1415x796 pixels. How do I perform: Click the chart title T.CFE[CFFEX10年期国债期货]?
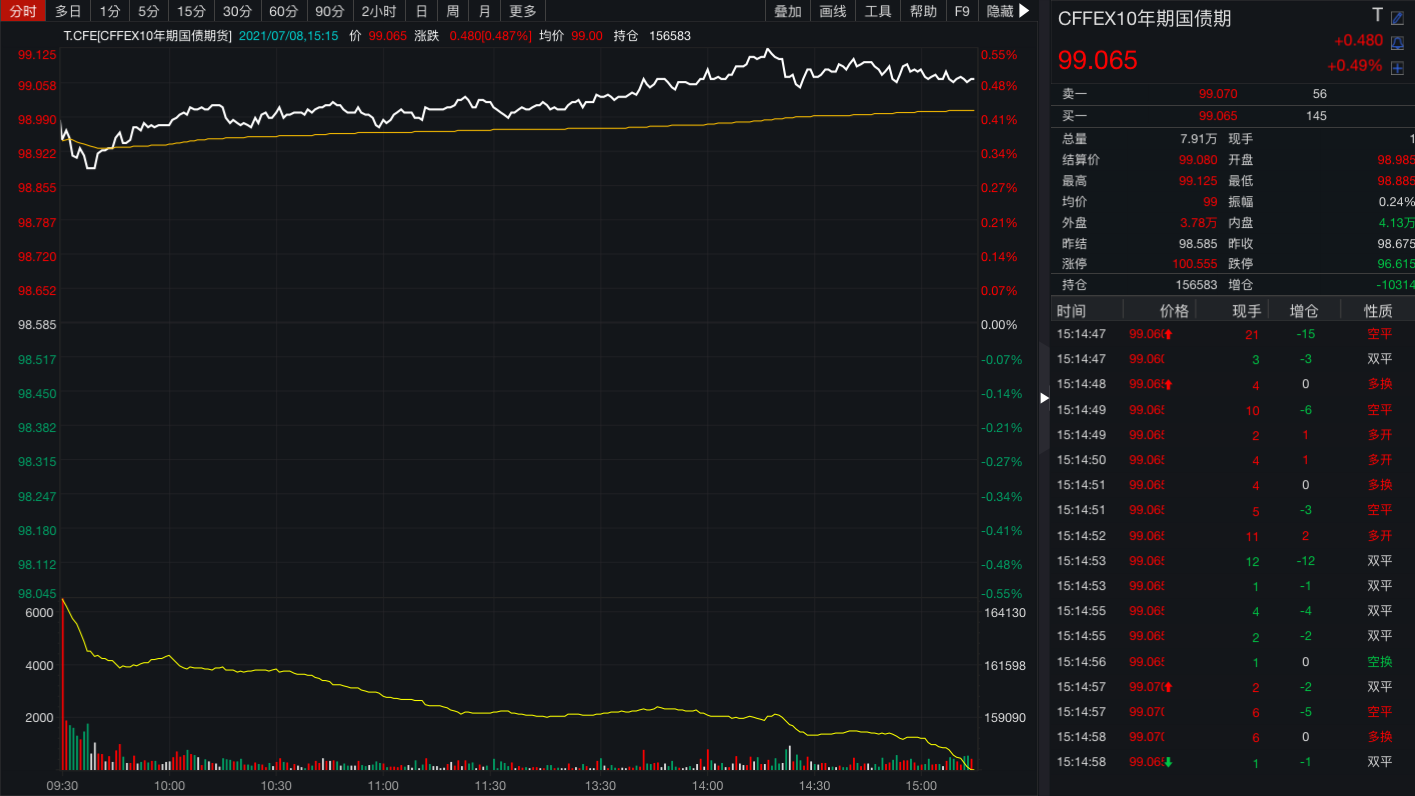(x=147, y=35)
